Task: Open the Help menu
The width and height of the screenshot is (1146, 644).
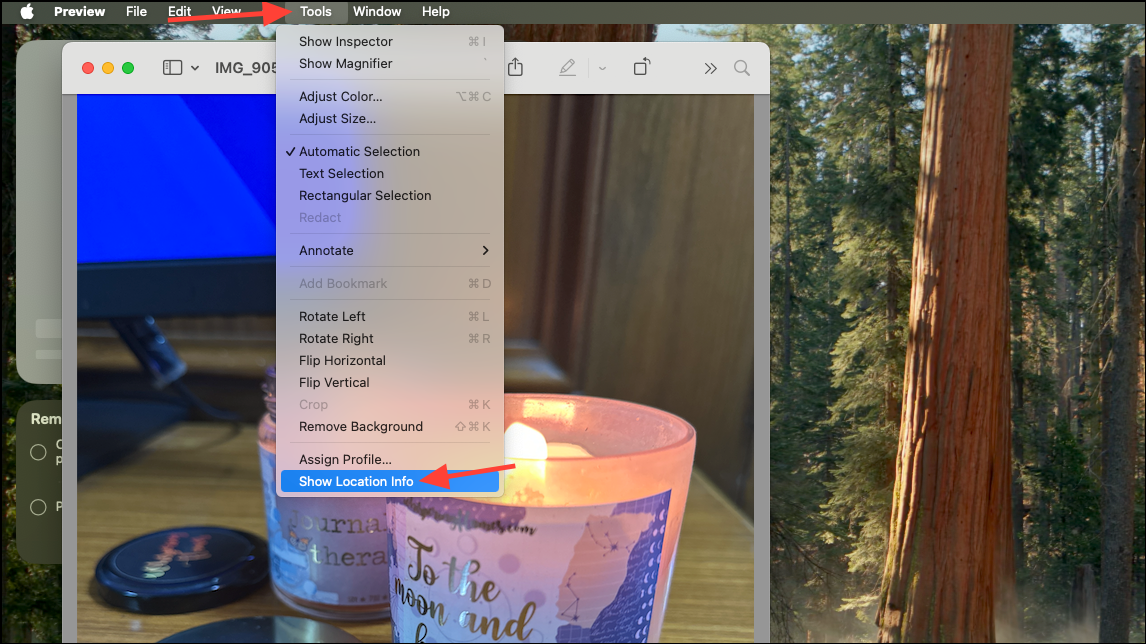Action: point(436,12)
